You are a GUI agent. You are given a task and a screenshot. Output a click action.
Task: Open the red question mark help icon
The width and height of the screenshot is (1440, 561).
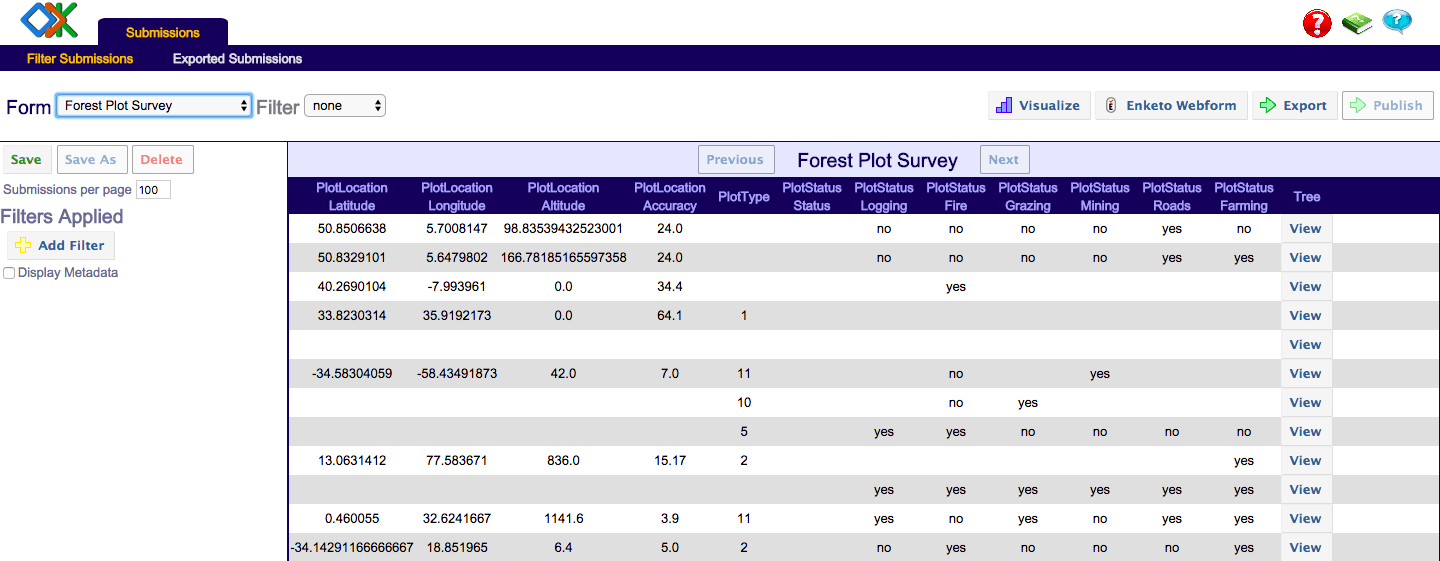coord(1317,23)
